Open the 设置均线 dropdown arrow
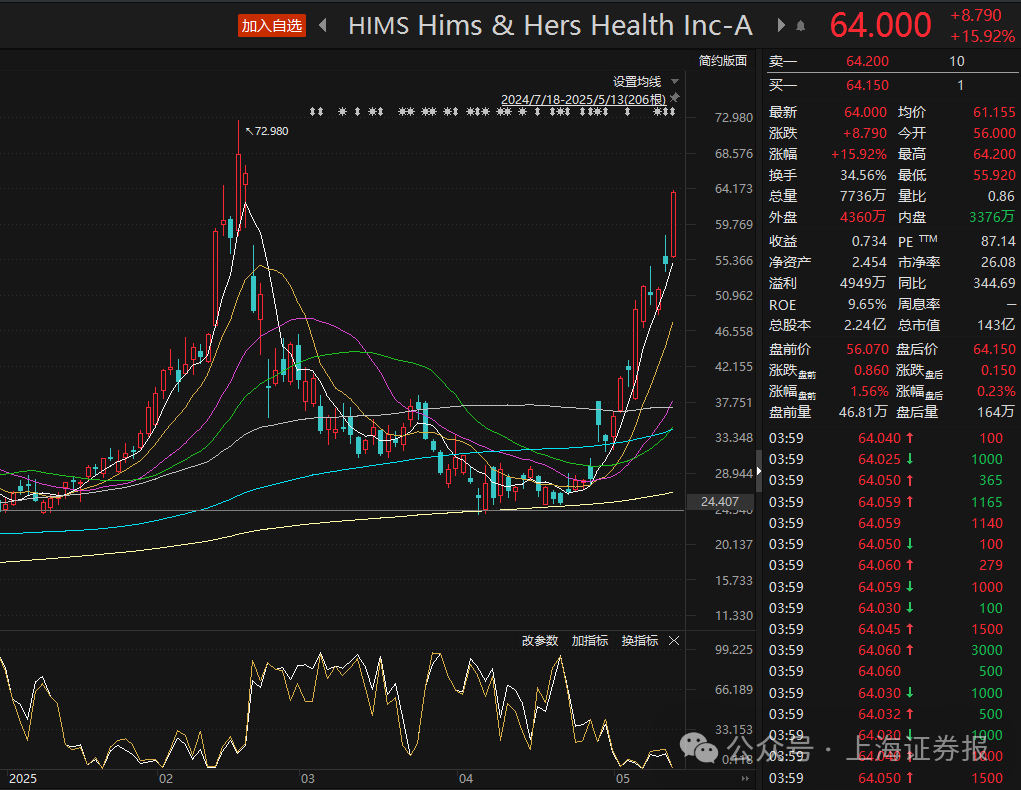1021x790 pixels. coord(676,81)
